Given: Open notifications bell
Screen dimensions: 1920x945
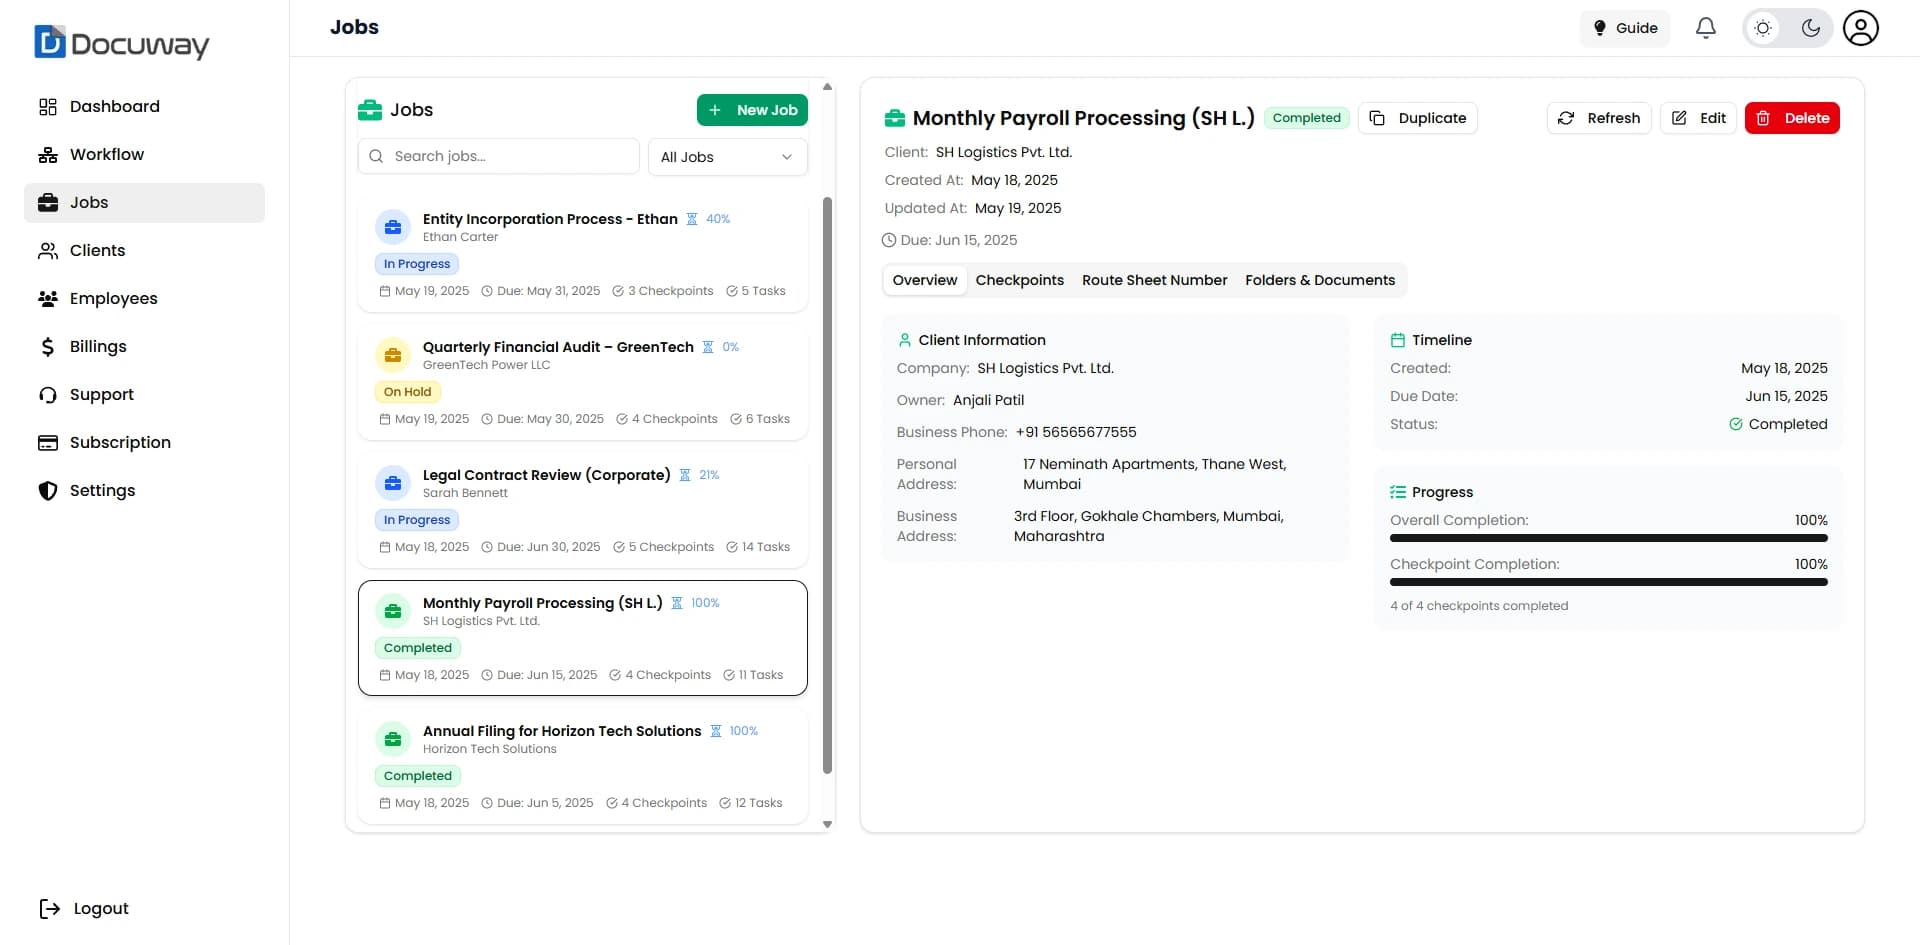Looking at the screenshot, I should click(x=1706, y=28).
